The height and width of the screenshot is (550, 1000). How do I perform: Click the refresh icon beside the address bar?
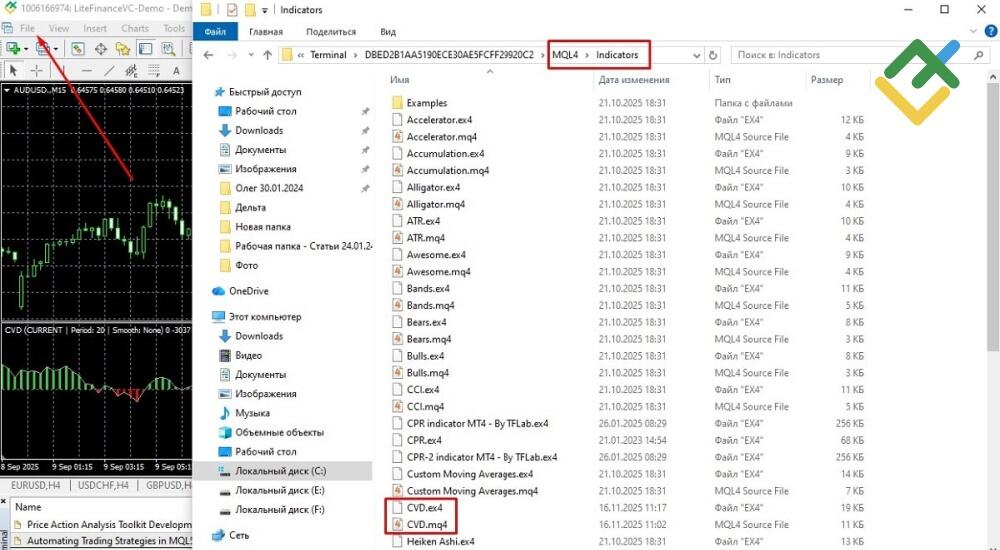tap(714, 55)
